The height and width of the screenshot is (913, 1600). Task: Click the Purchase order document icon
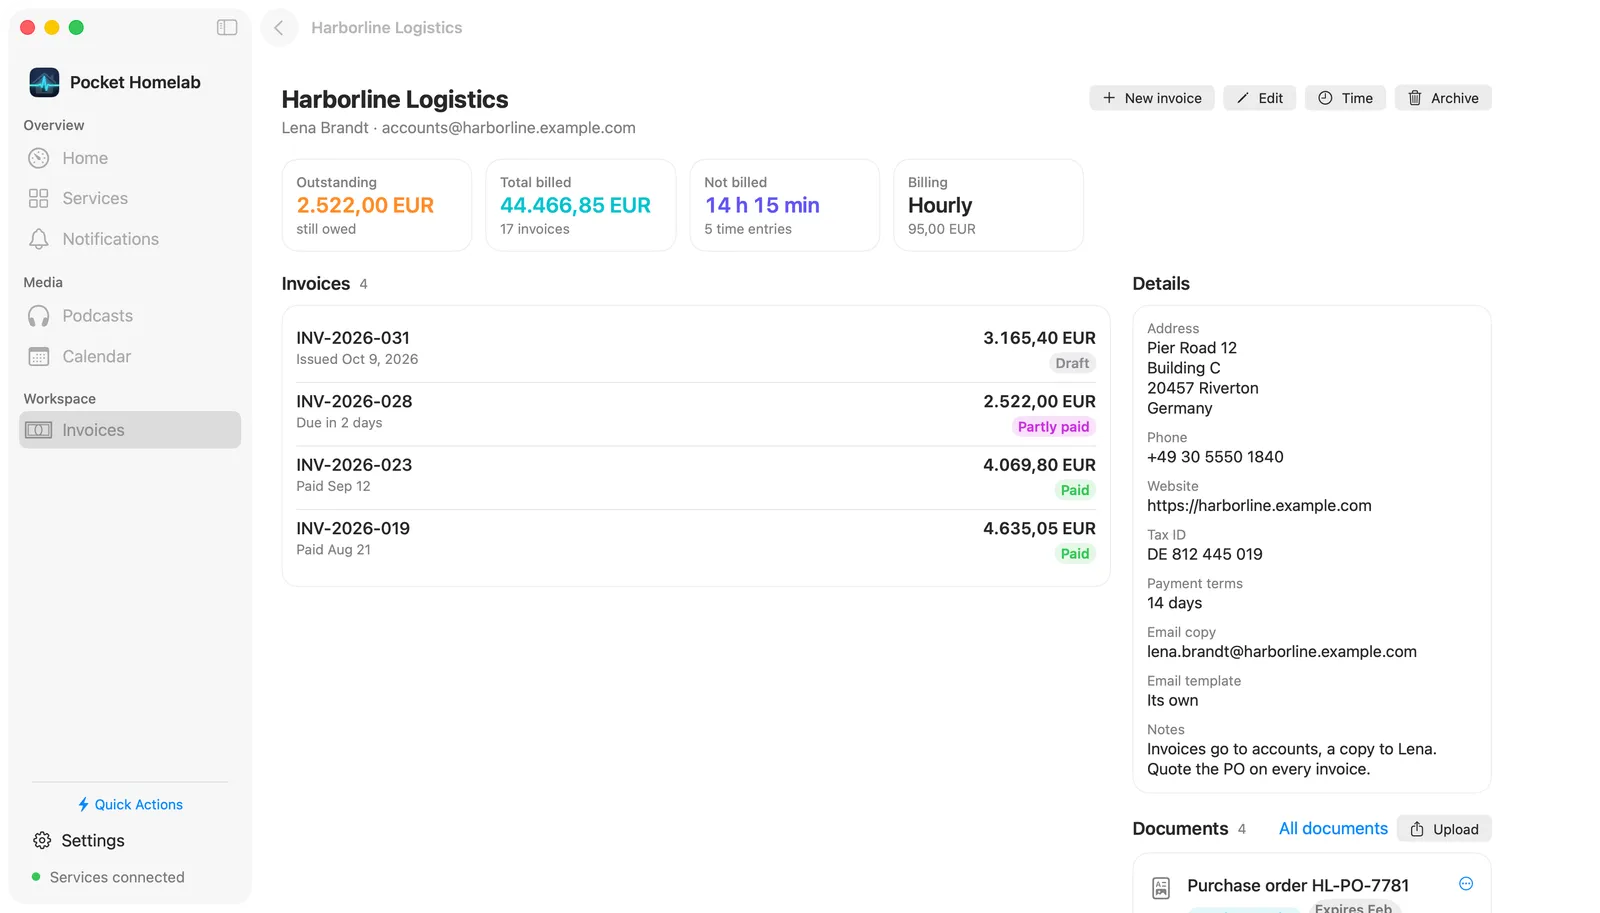click(1161, 888)
